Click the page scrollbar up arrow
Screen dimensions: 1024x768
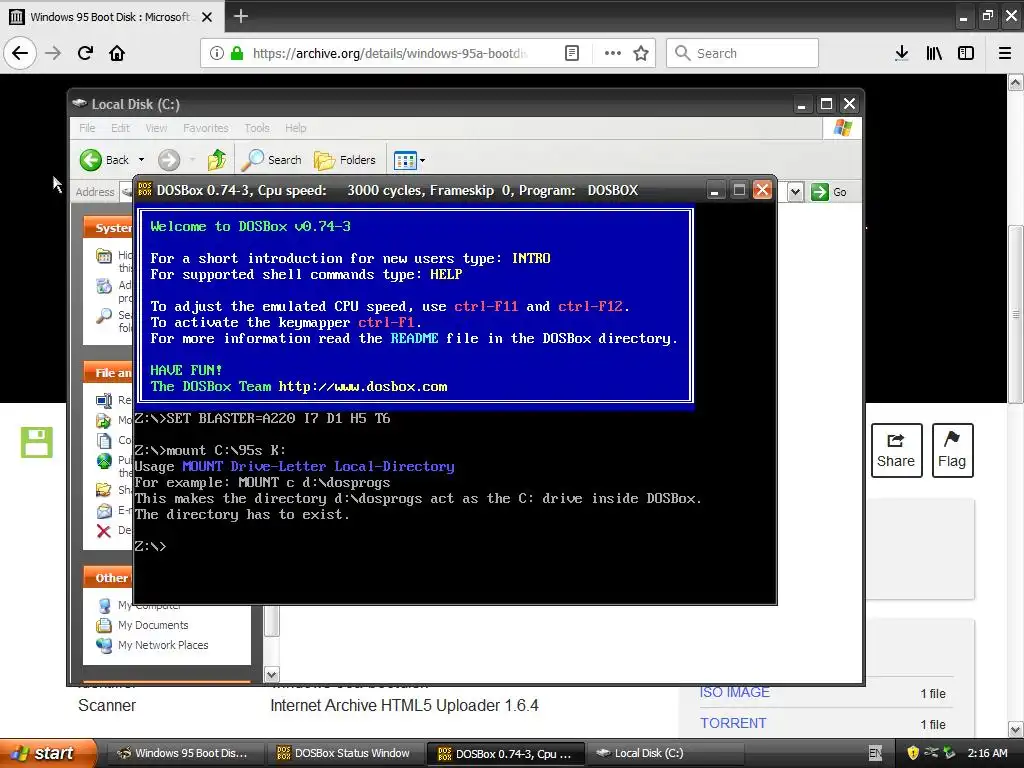[1016, 82]
